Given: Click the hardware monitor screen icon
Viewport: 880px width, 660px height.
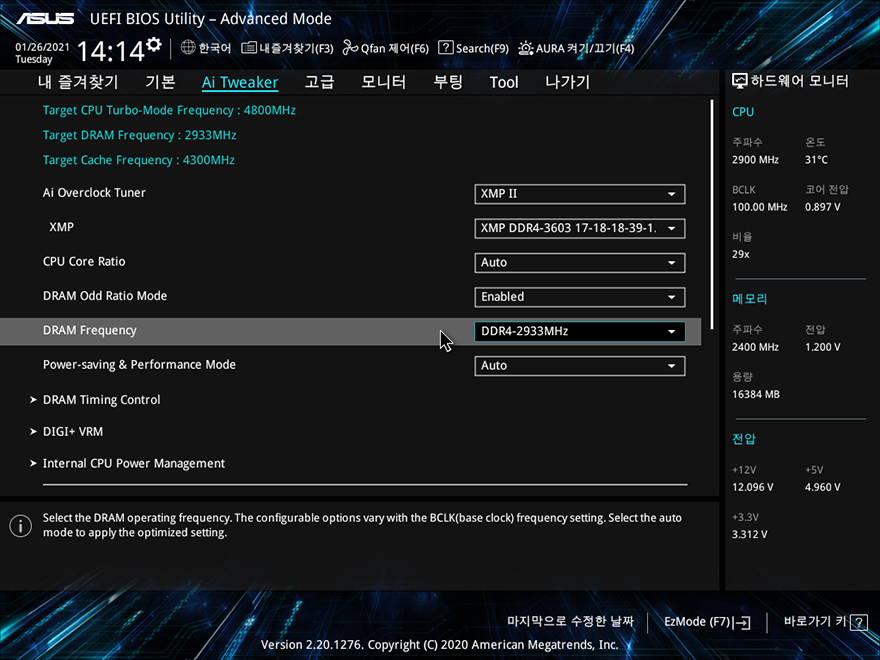Looking at the screenshot, I should [x=740, y=81].
